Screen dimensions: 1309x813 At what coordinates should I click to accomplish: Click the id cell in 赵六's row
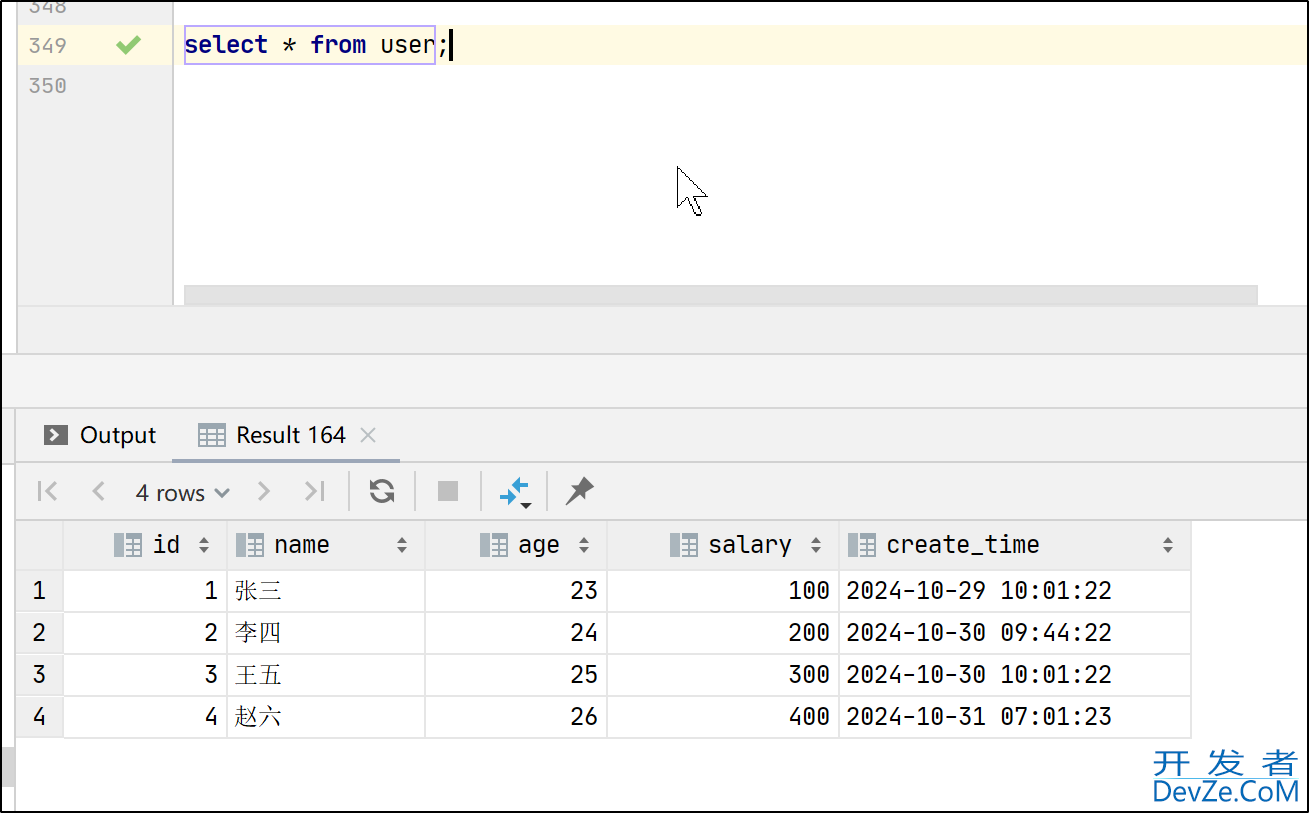pos(145,717)
